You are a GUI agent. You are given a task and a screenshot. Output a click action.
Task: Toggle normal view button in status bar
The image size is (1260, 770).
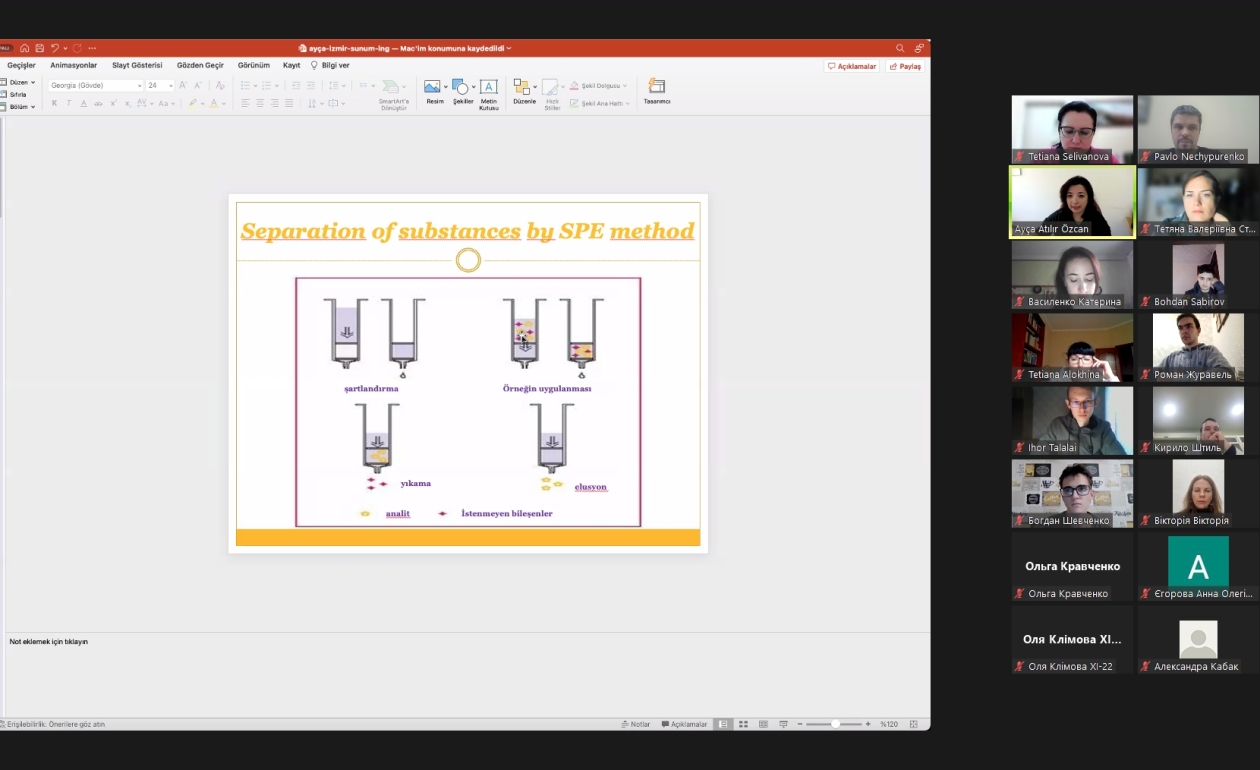click(723, 724)
